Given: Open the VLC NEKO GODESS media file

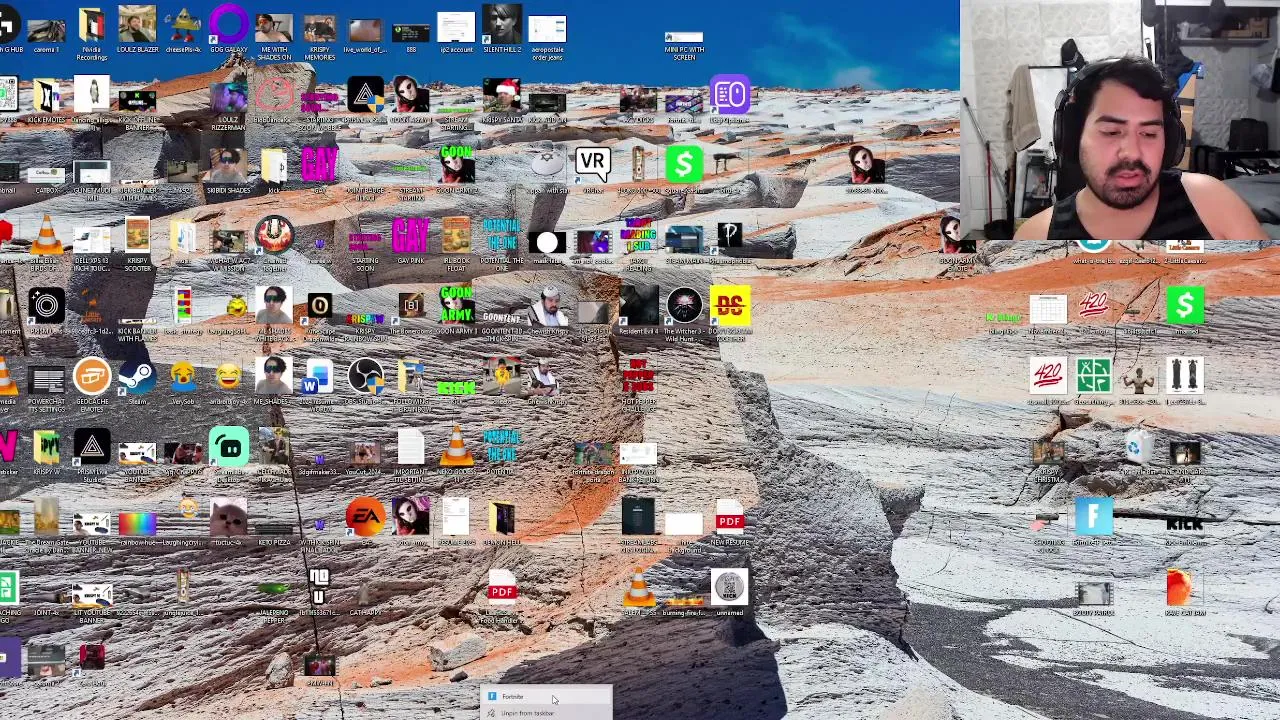Looking at the screenshot, I should point(455,448).
